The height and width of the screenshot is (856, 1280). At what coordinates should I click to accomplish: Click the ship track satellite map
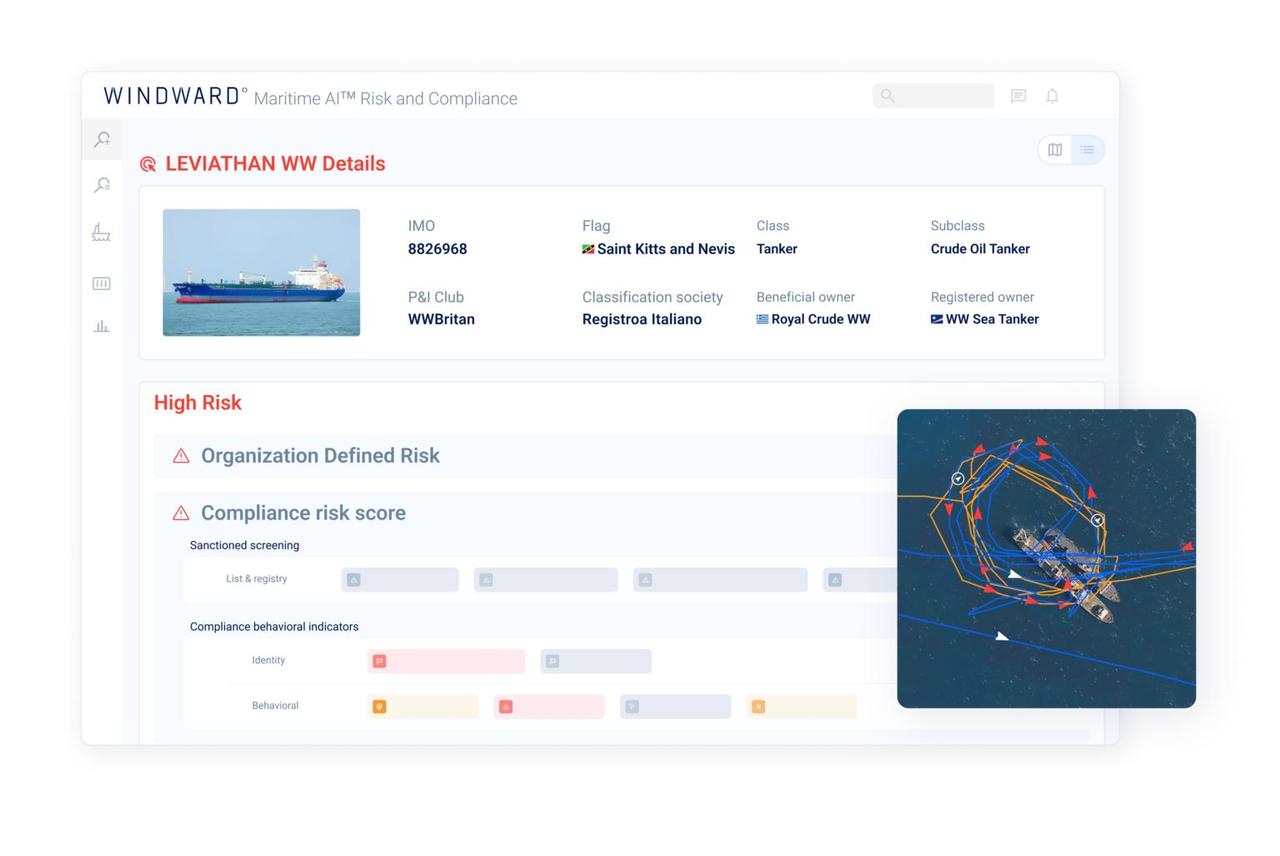[1046, 558]
